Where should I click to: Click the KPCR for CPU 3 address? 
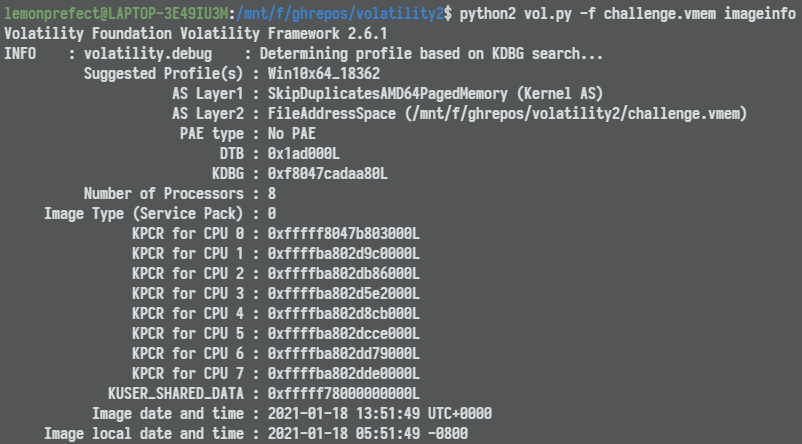click(343, 293)
